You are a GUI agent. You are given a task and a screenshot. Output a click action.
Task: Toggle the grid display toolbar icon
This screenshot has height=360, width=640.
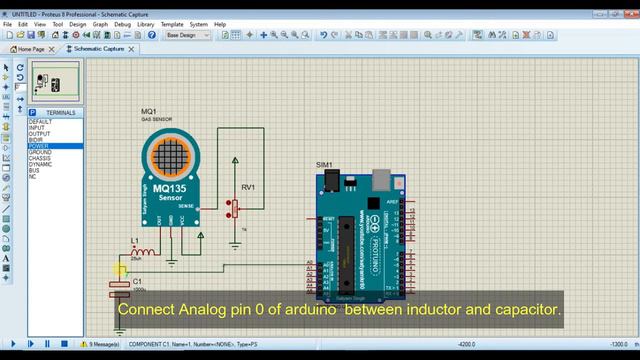[236, 35]
